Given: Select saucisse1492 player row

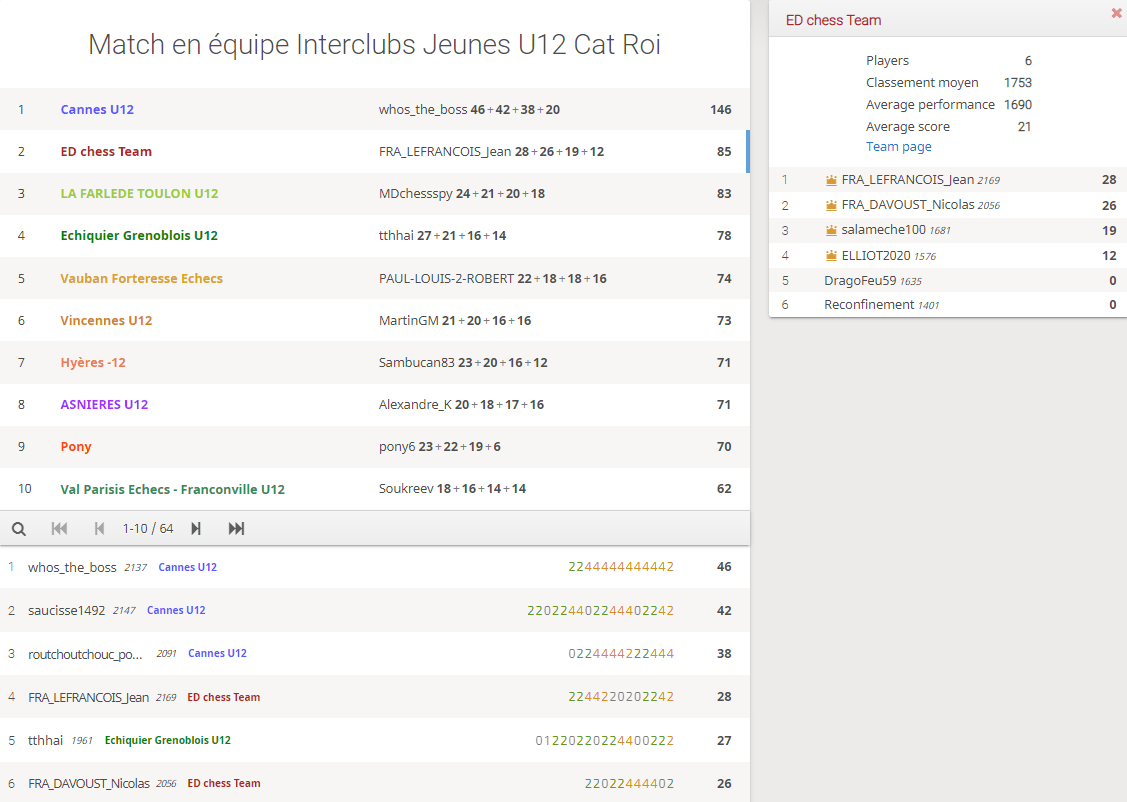Looking at the screenshot, I should [x=66, y=610].
